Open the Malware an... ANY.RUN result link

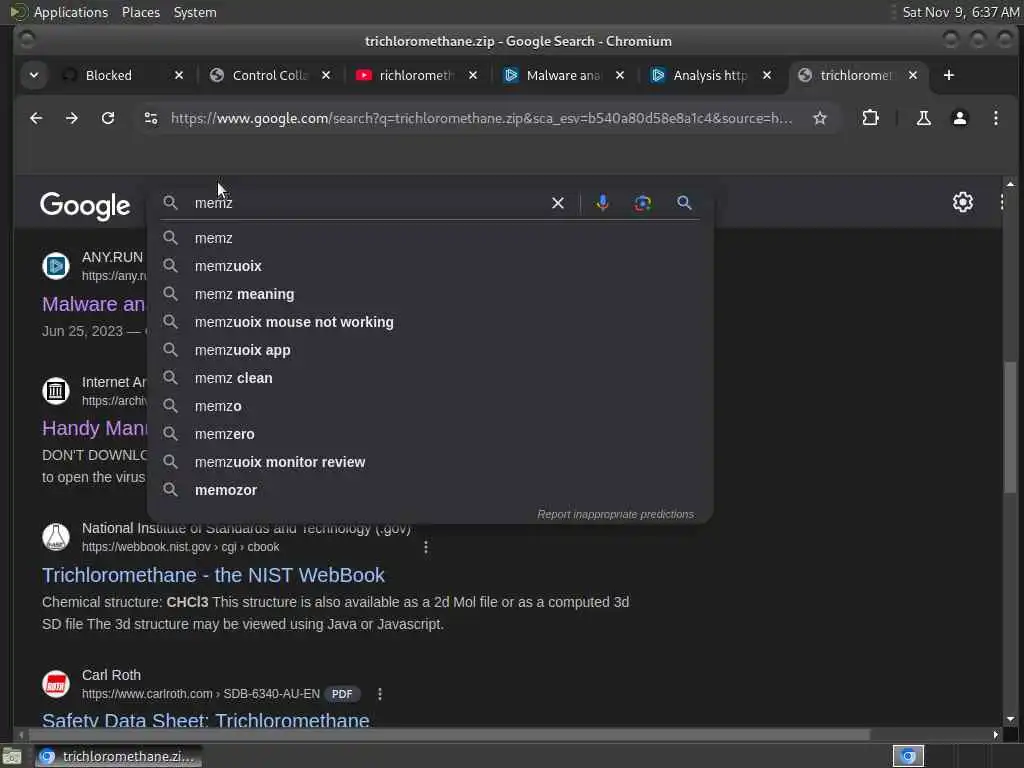tap(93, 304)
